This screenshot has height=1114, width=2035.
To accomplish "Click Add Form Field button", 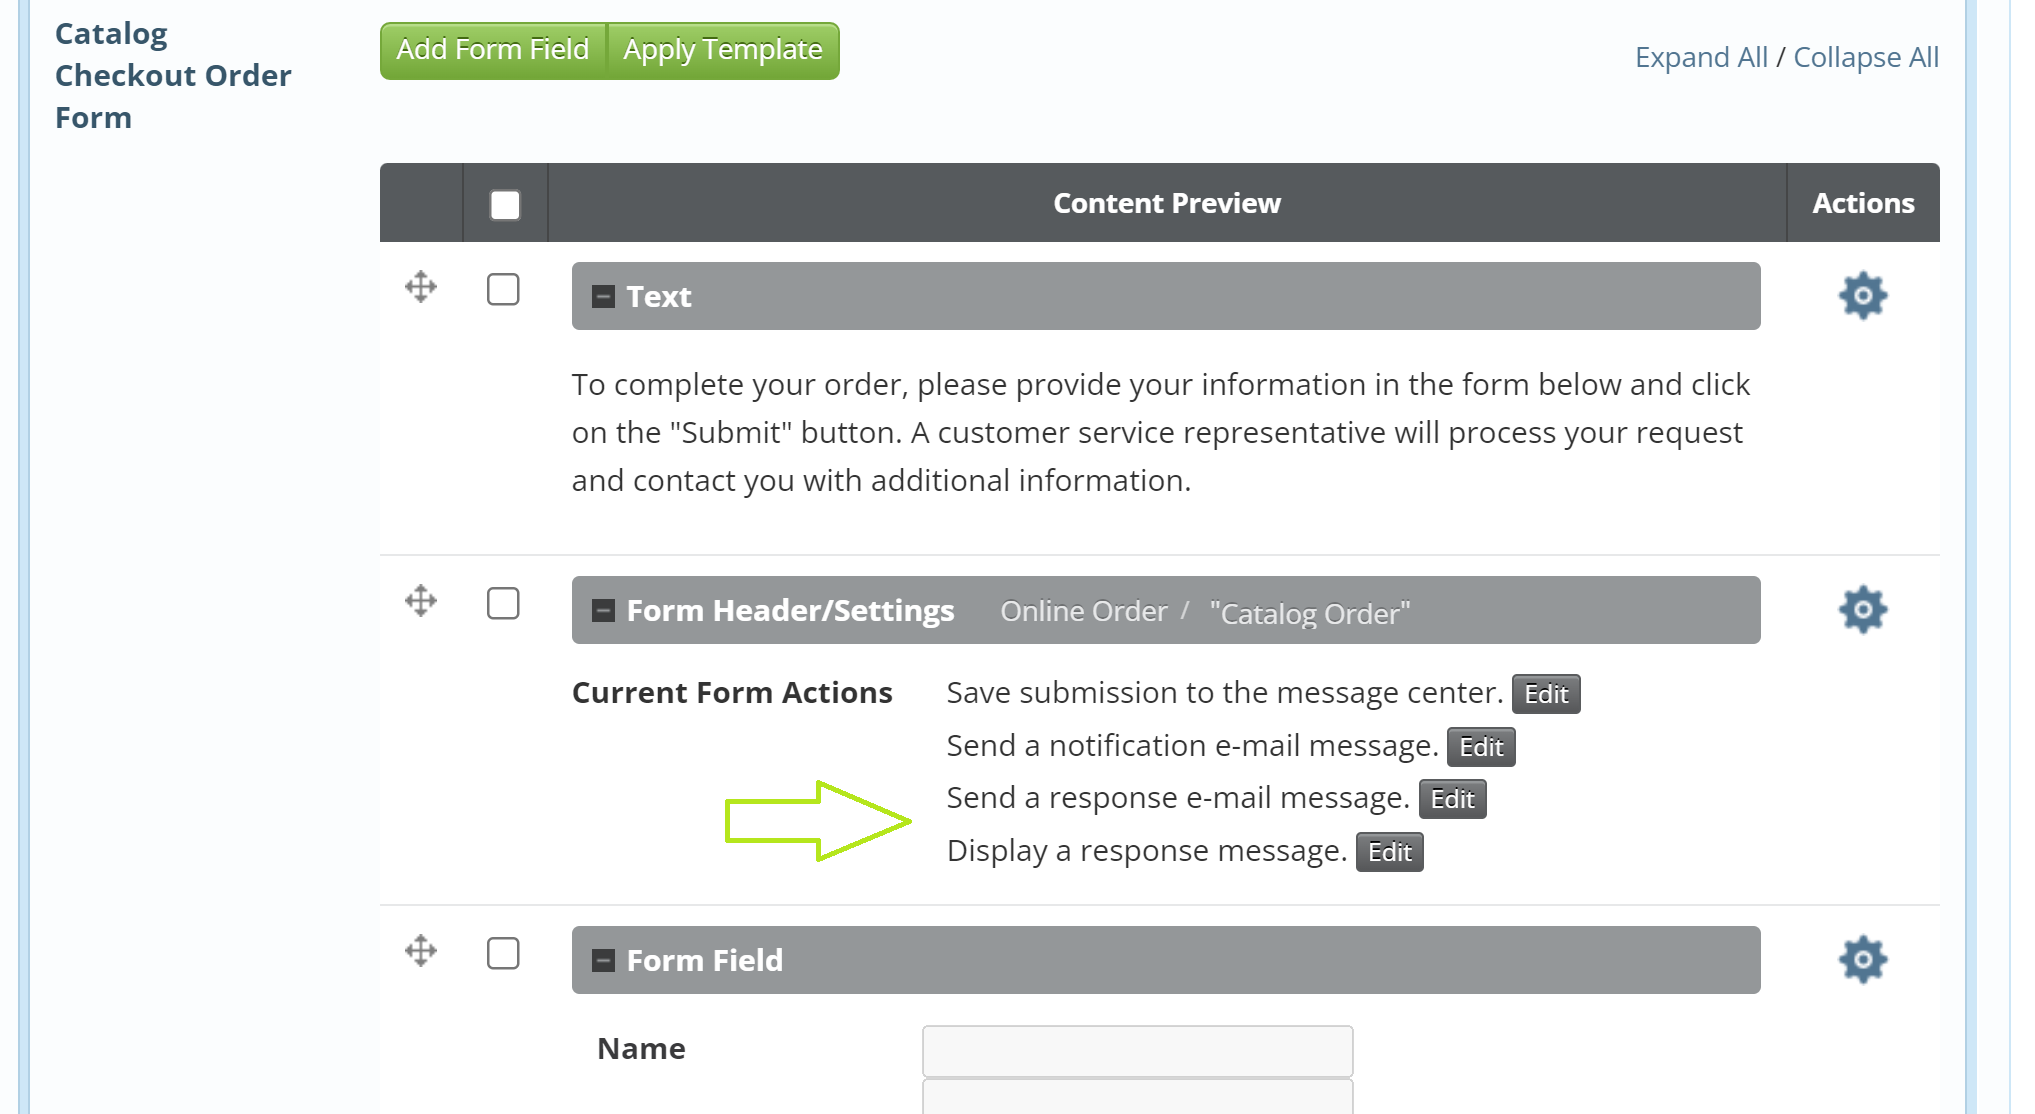I will 493,50.
